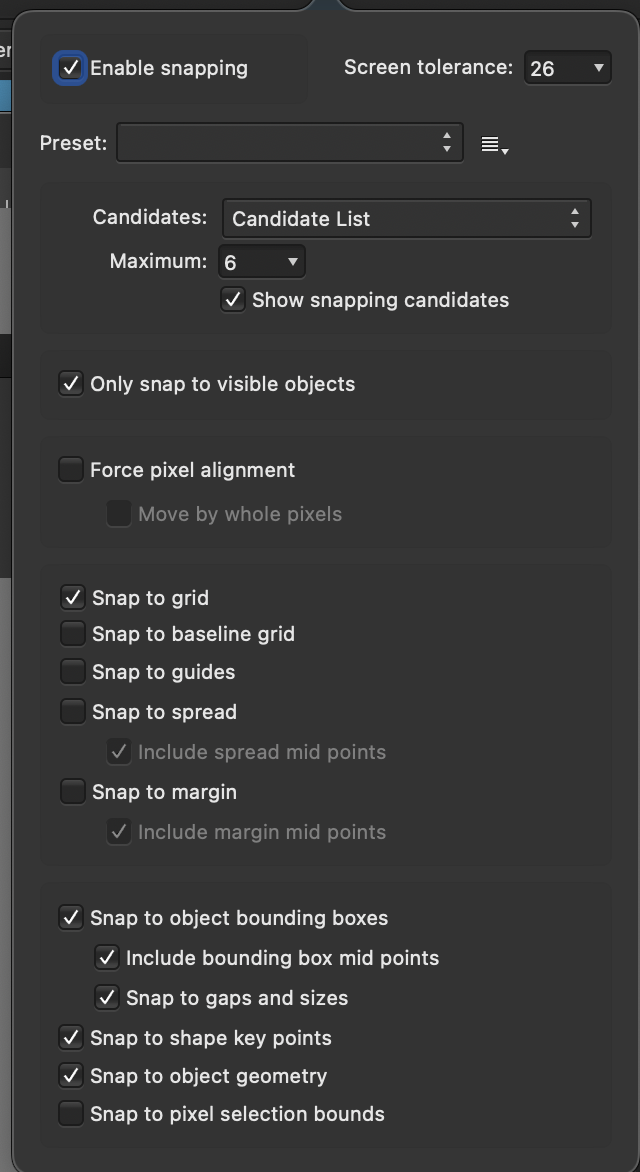
Task: Enable Snap to spread
Action: click(71, 712)
